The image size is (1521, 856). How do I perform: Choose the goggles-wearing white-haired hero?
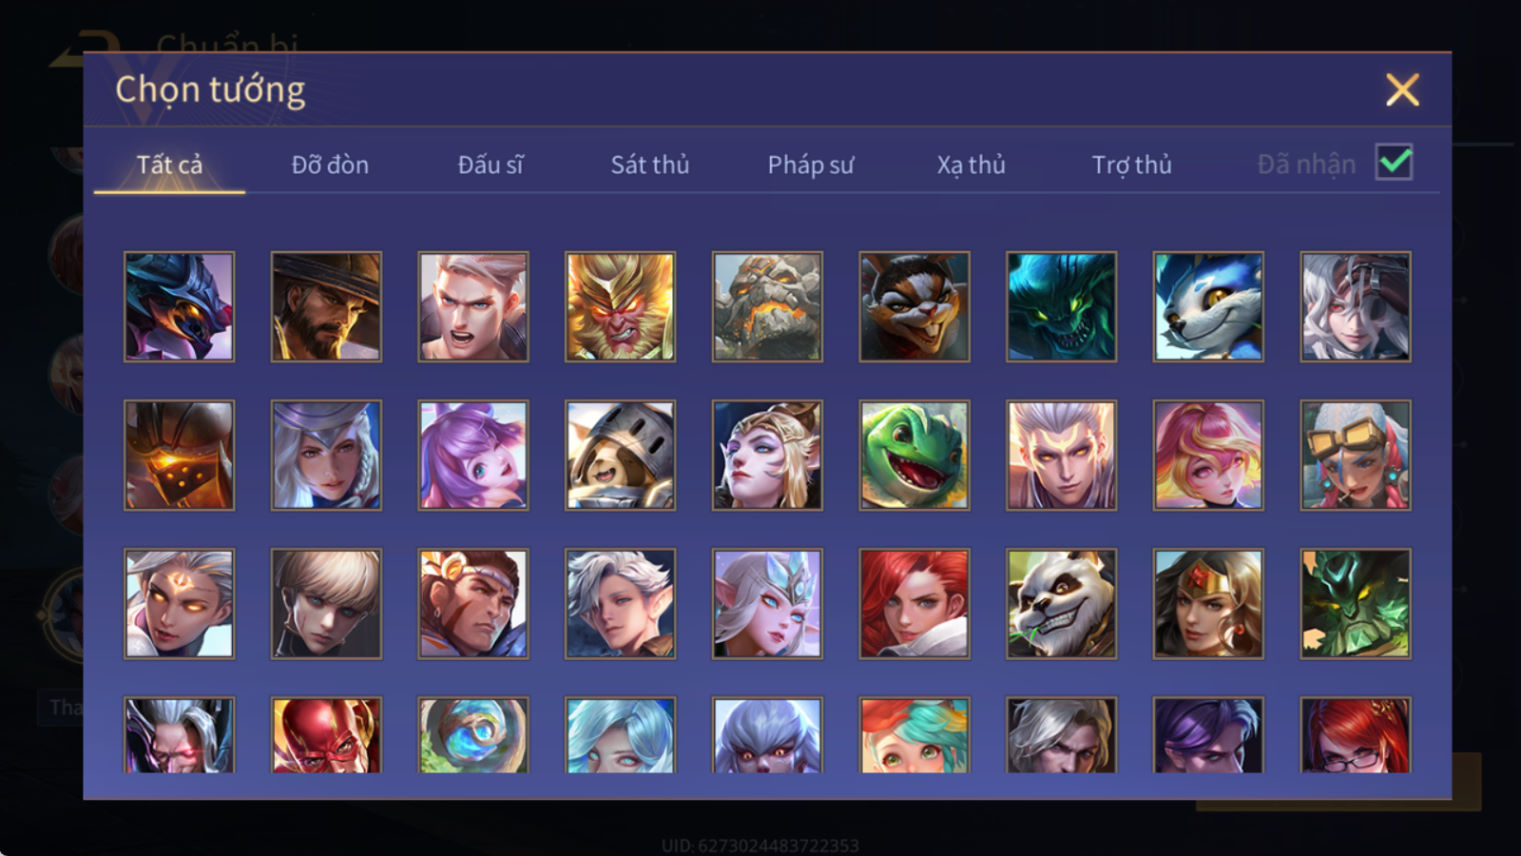[x=1355, y=455]
